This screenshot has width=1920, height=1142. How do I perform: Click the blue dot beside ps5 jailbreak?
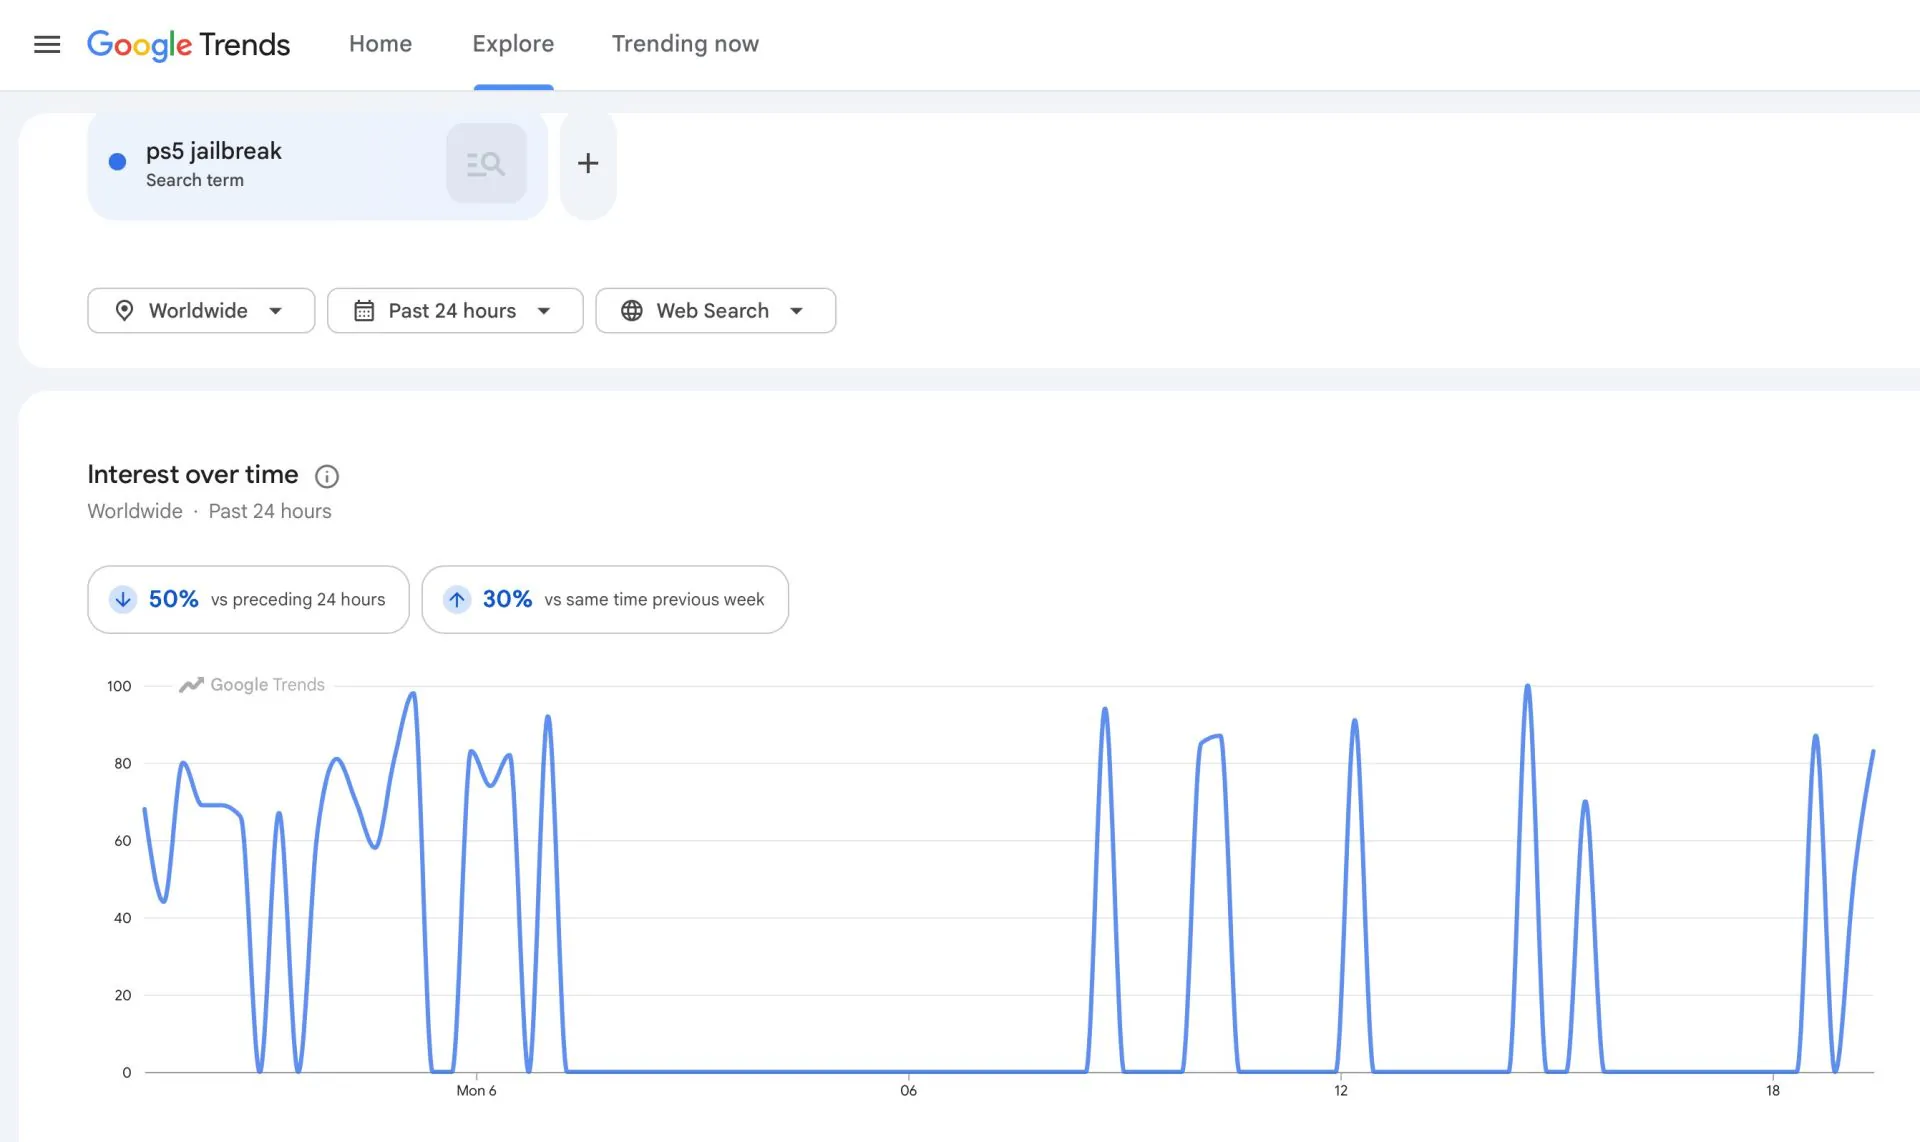[117, 162]
